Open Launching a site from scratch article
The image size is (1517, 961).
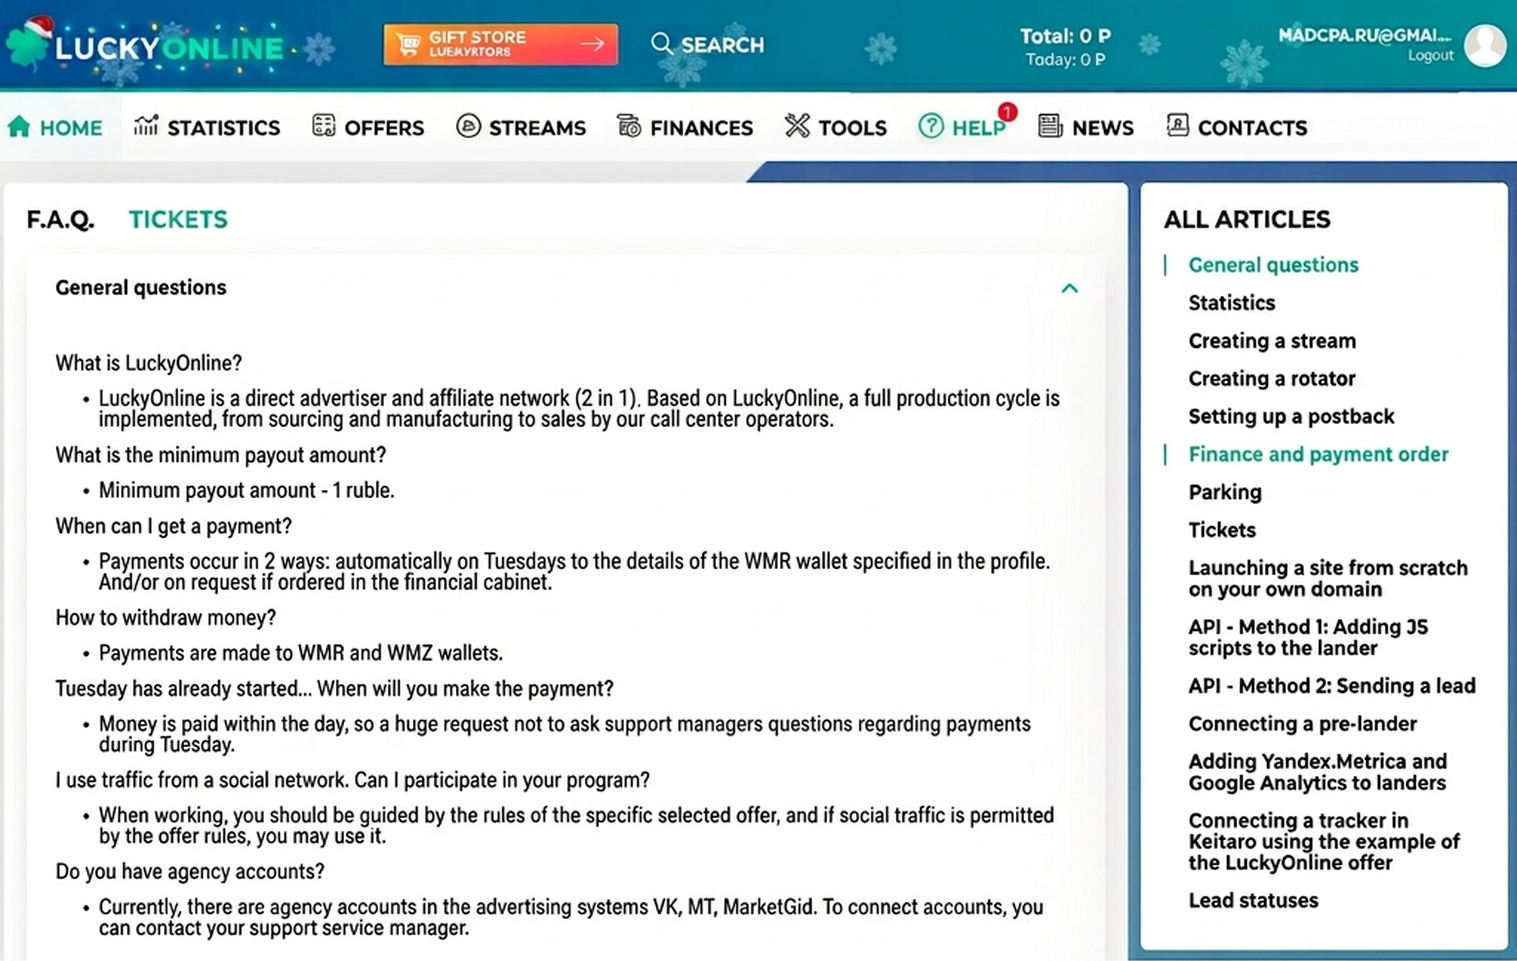(x=1328, y=579)
